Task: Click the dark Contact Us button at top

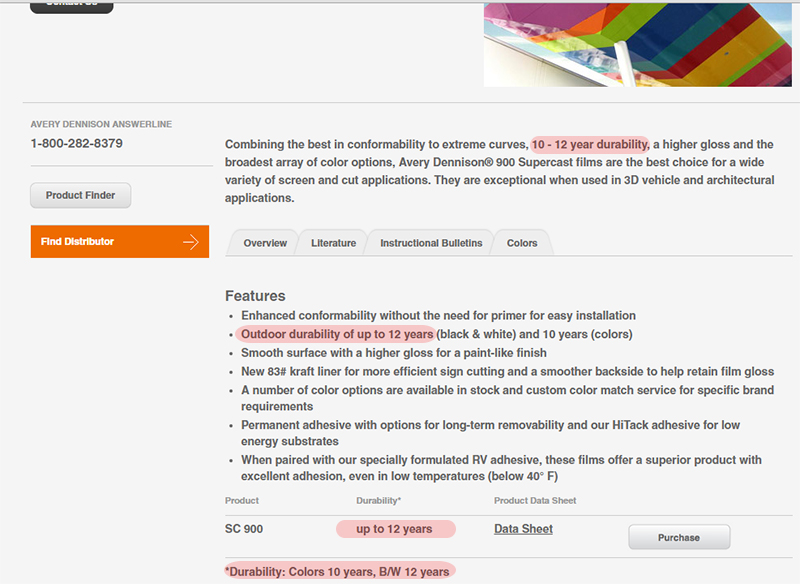Action: click(x=71, y=7)
